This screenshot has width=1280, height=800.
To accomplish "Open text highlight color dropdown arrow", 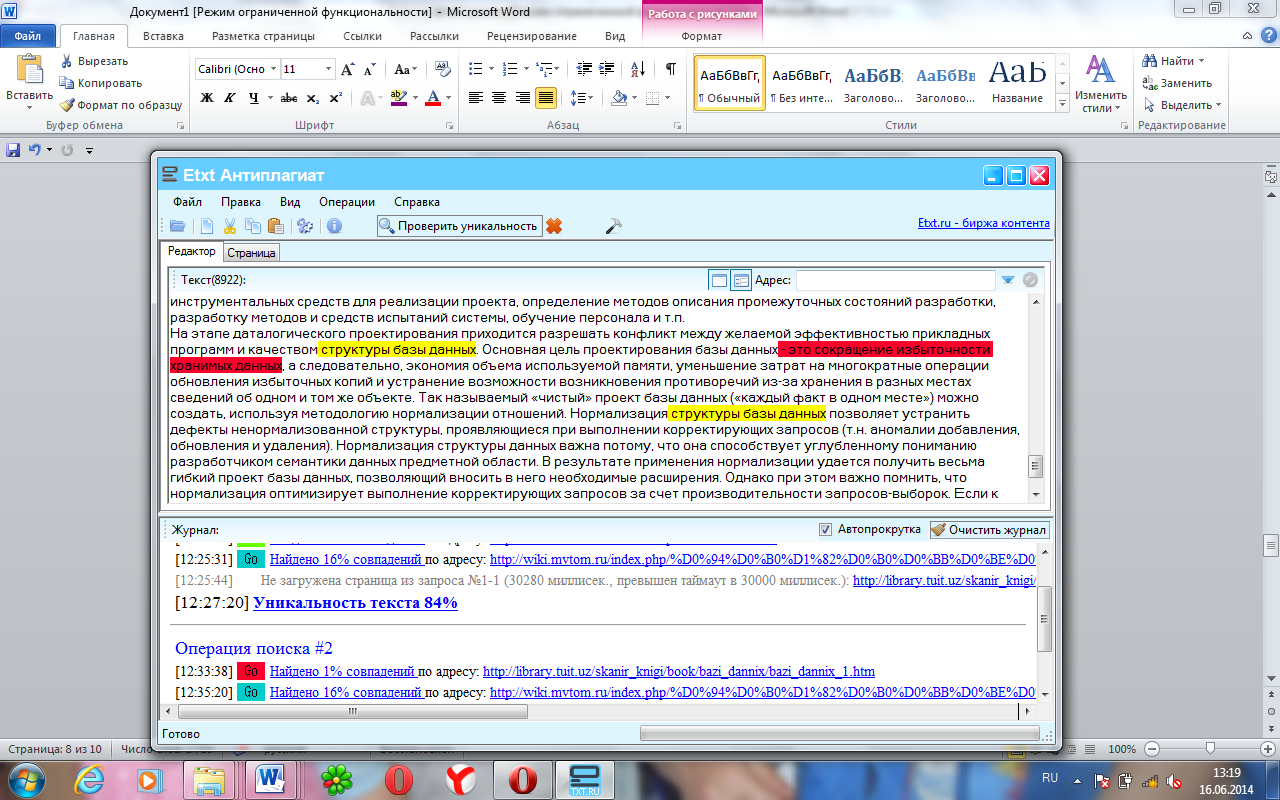I will click(x=415, y=98).
